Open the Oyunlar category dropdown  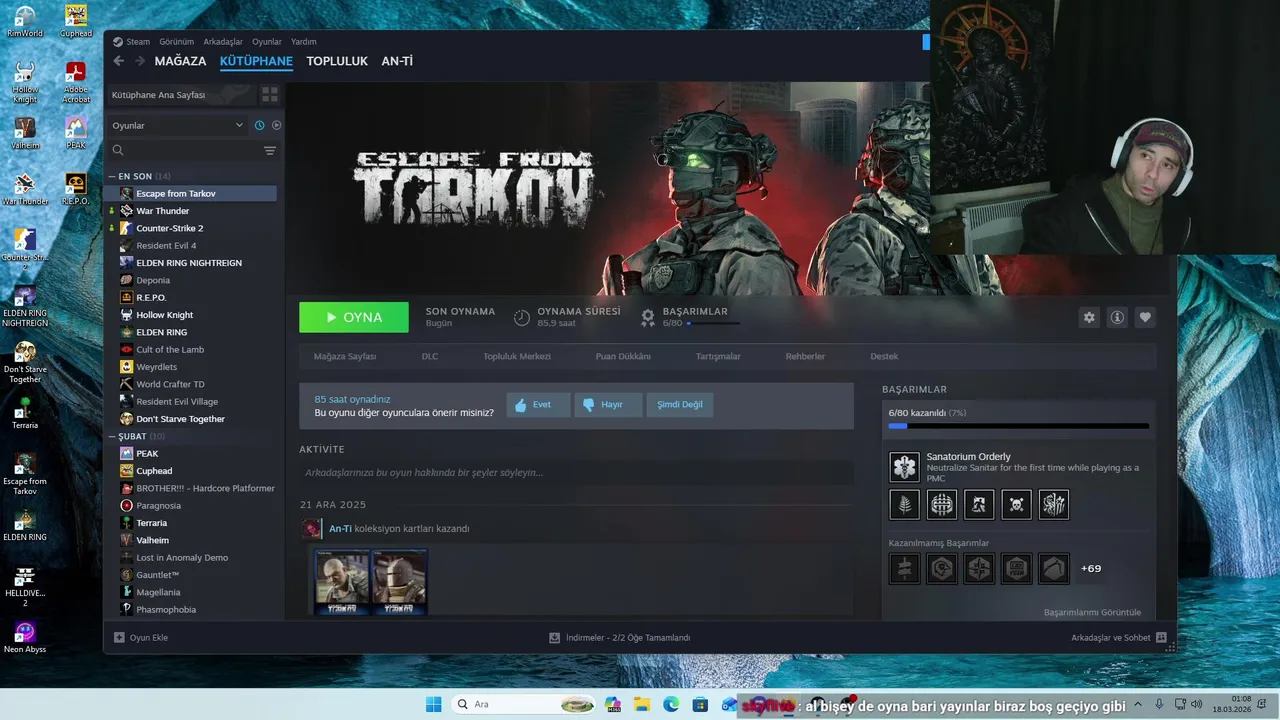click(177, 125)
